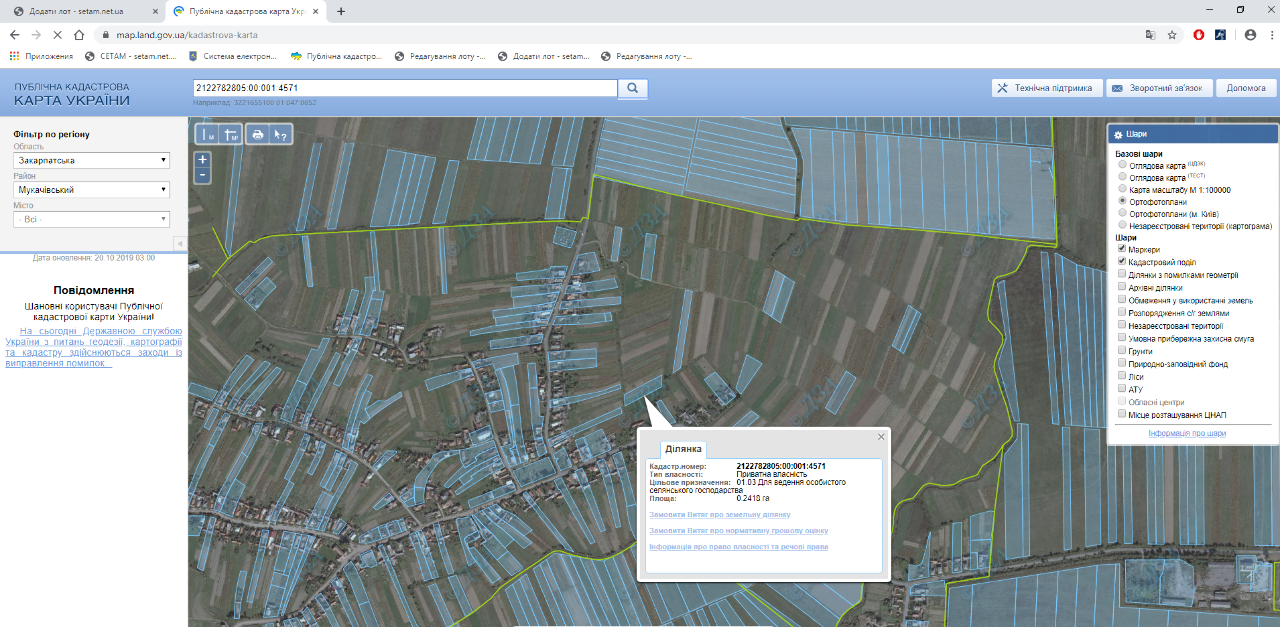Open СЕТАМ - setam.net bookmark
This screenshot has width=1280, height=627.
click(x=130, y=56)
